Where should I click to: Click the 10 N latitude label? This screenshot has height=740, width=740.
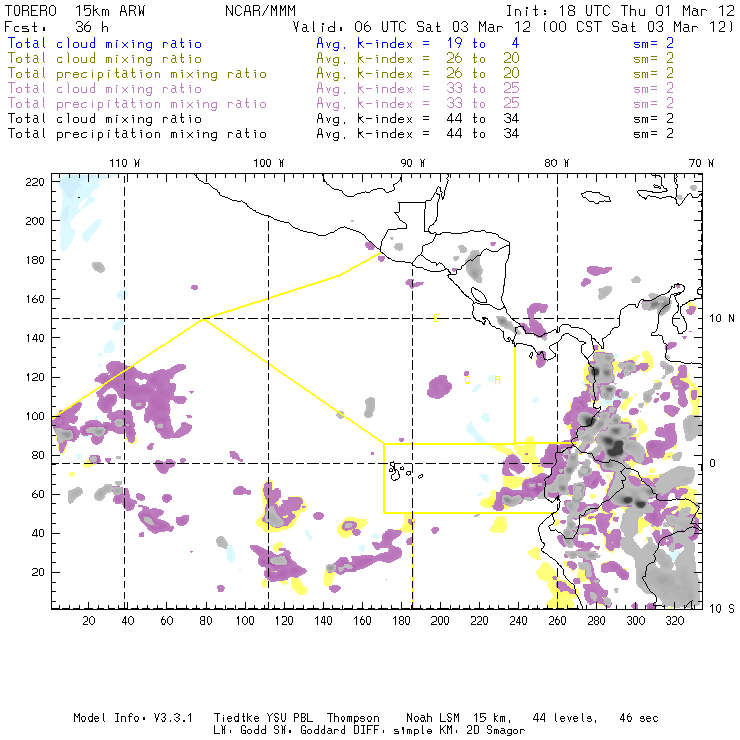tap(722, 318)
